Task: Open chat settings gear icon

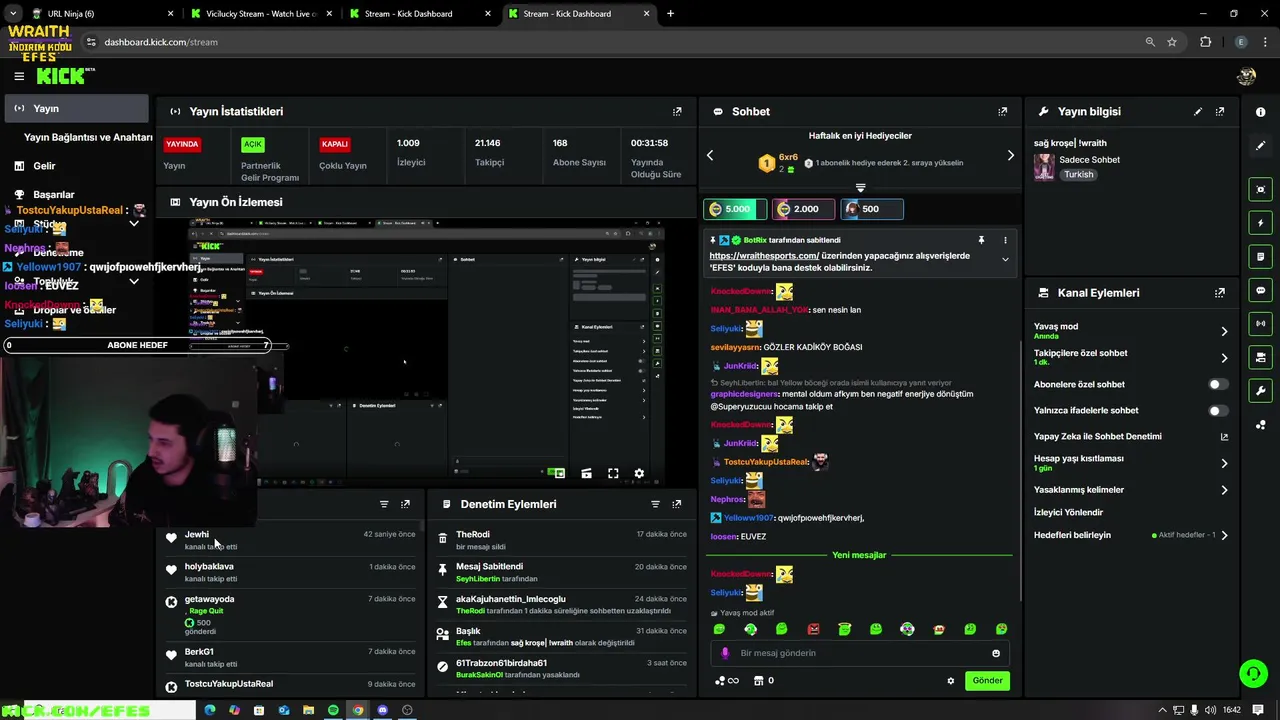Action: 951,681
